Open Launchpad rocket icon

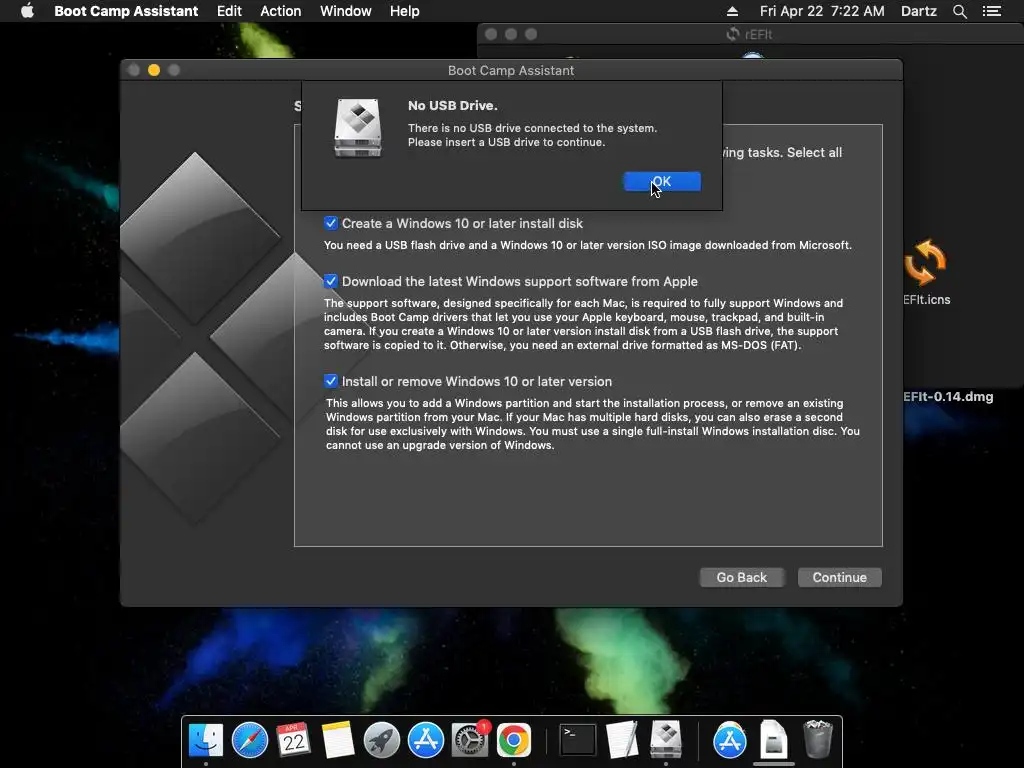tap(381, 741)
